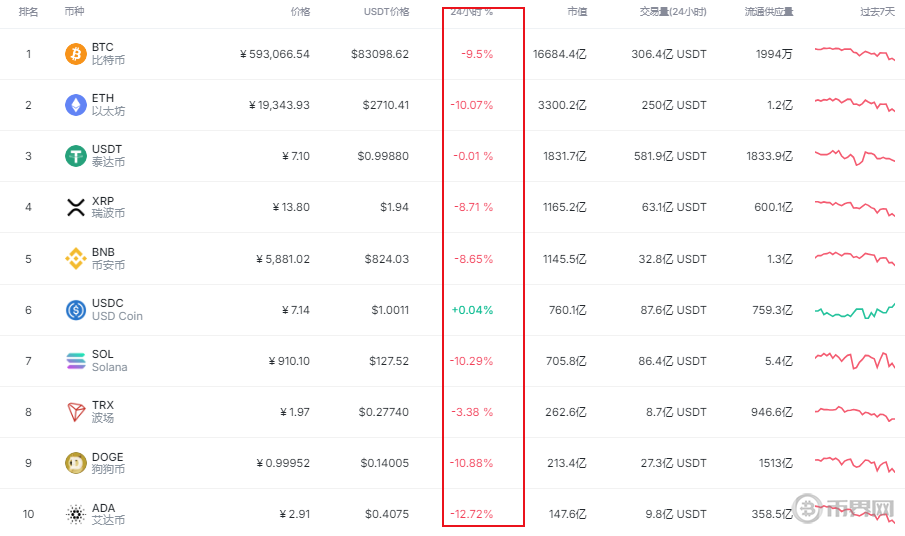Viewport: 905px width, 536px height.
Task: Click the Dogecoin DOGE coin icon
Action: (76, 463)
